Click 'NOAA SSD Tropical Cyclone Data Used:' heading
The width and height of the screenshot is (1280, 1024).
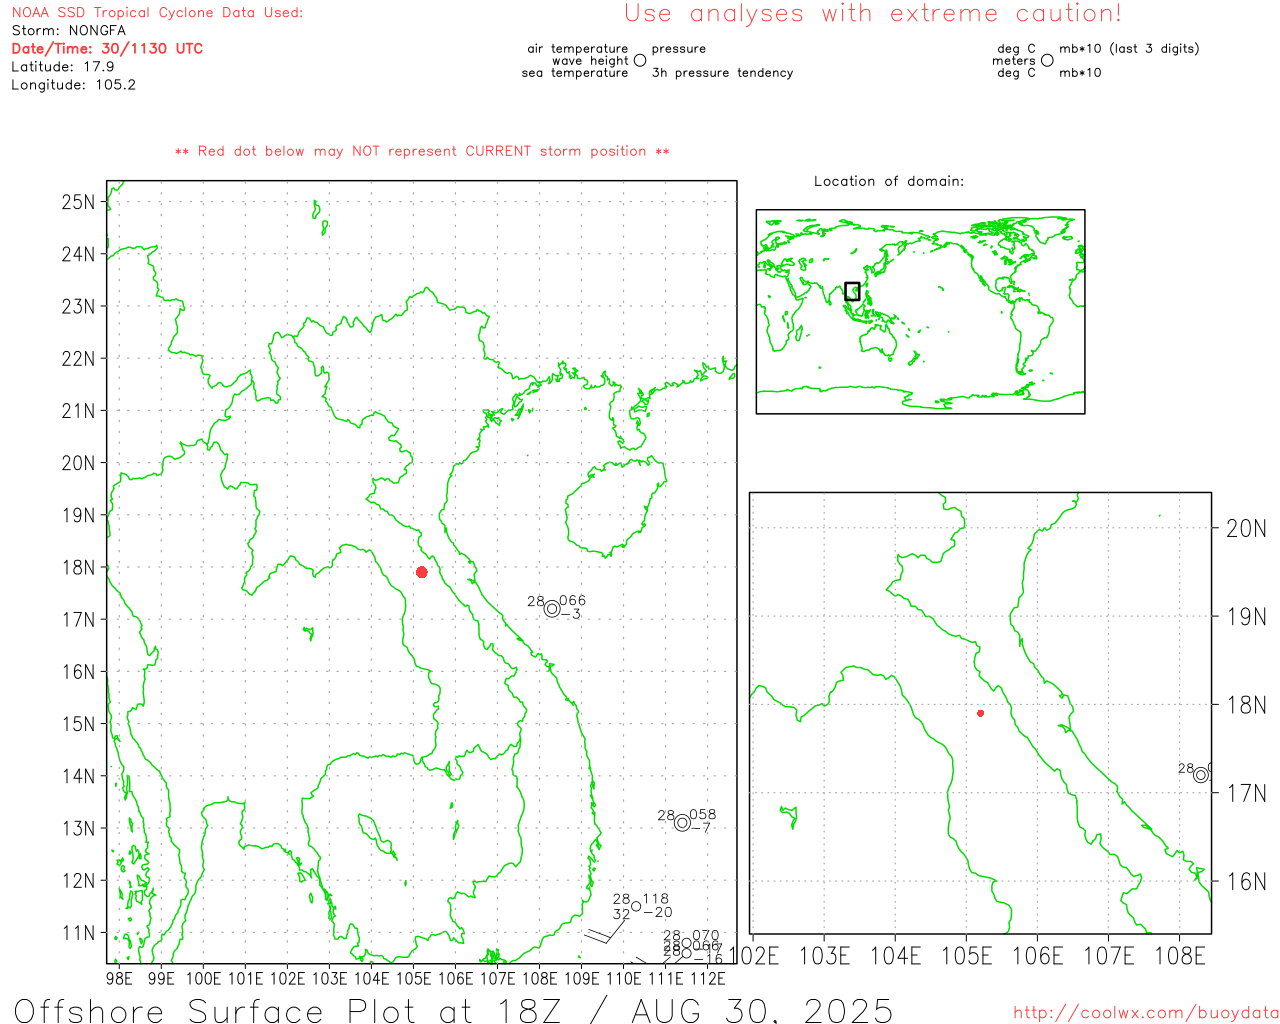pyautogui.click(x=157, y=12)
